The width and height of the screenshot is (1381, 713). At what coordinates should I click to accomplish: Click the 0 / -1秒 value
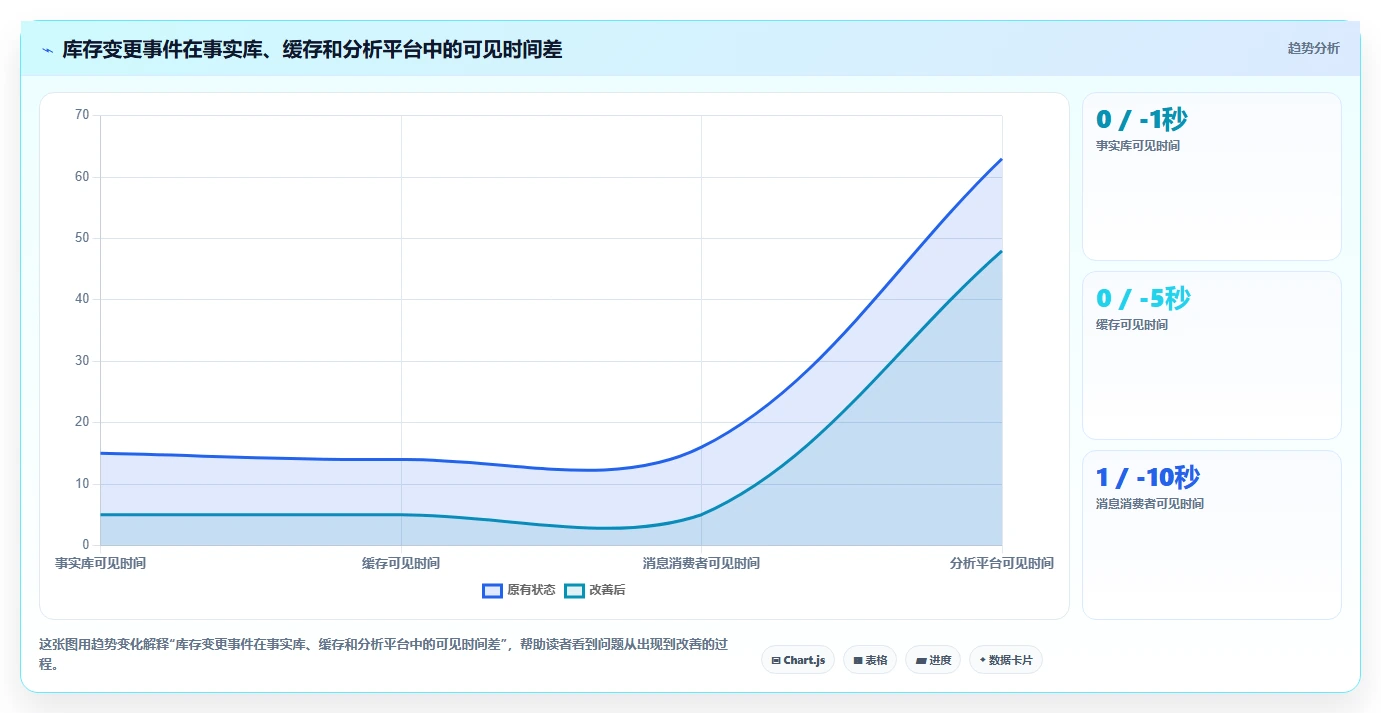[x=1142, y=120]
